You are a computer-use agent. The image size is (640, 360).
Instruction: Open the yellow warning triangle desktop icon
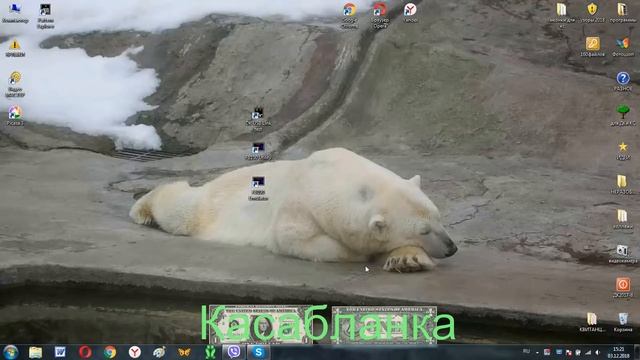pyautogui.click(x=15, y=48)
